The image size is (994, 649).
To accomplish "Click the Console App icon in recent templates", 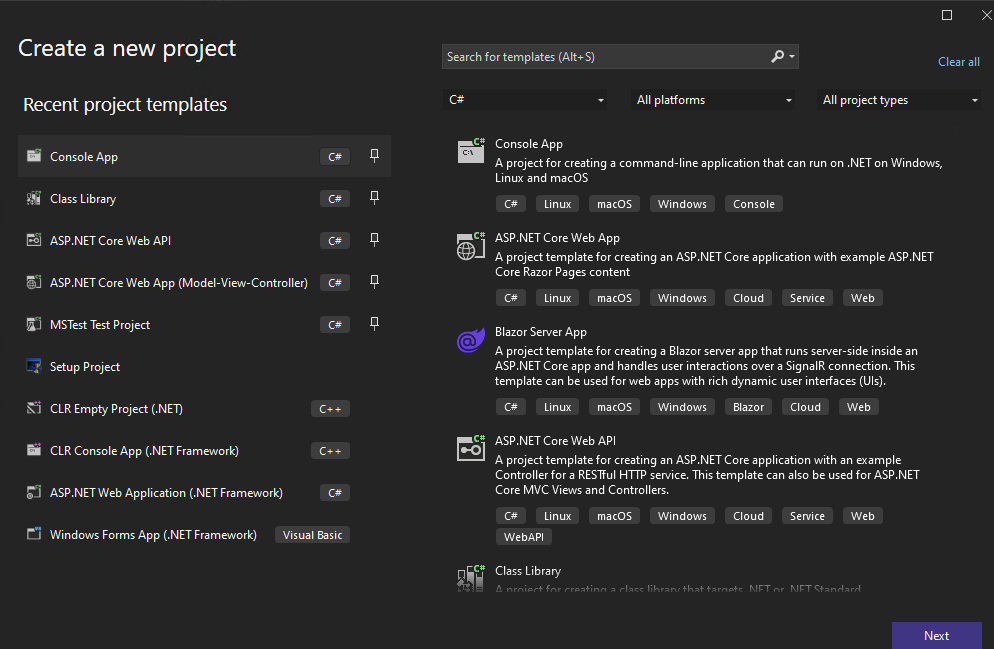I will [x=34, y=155].
